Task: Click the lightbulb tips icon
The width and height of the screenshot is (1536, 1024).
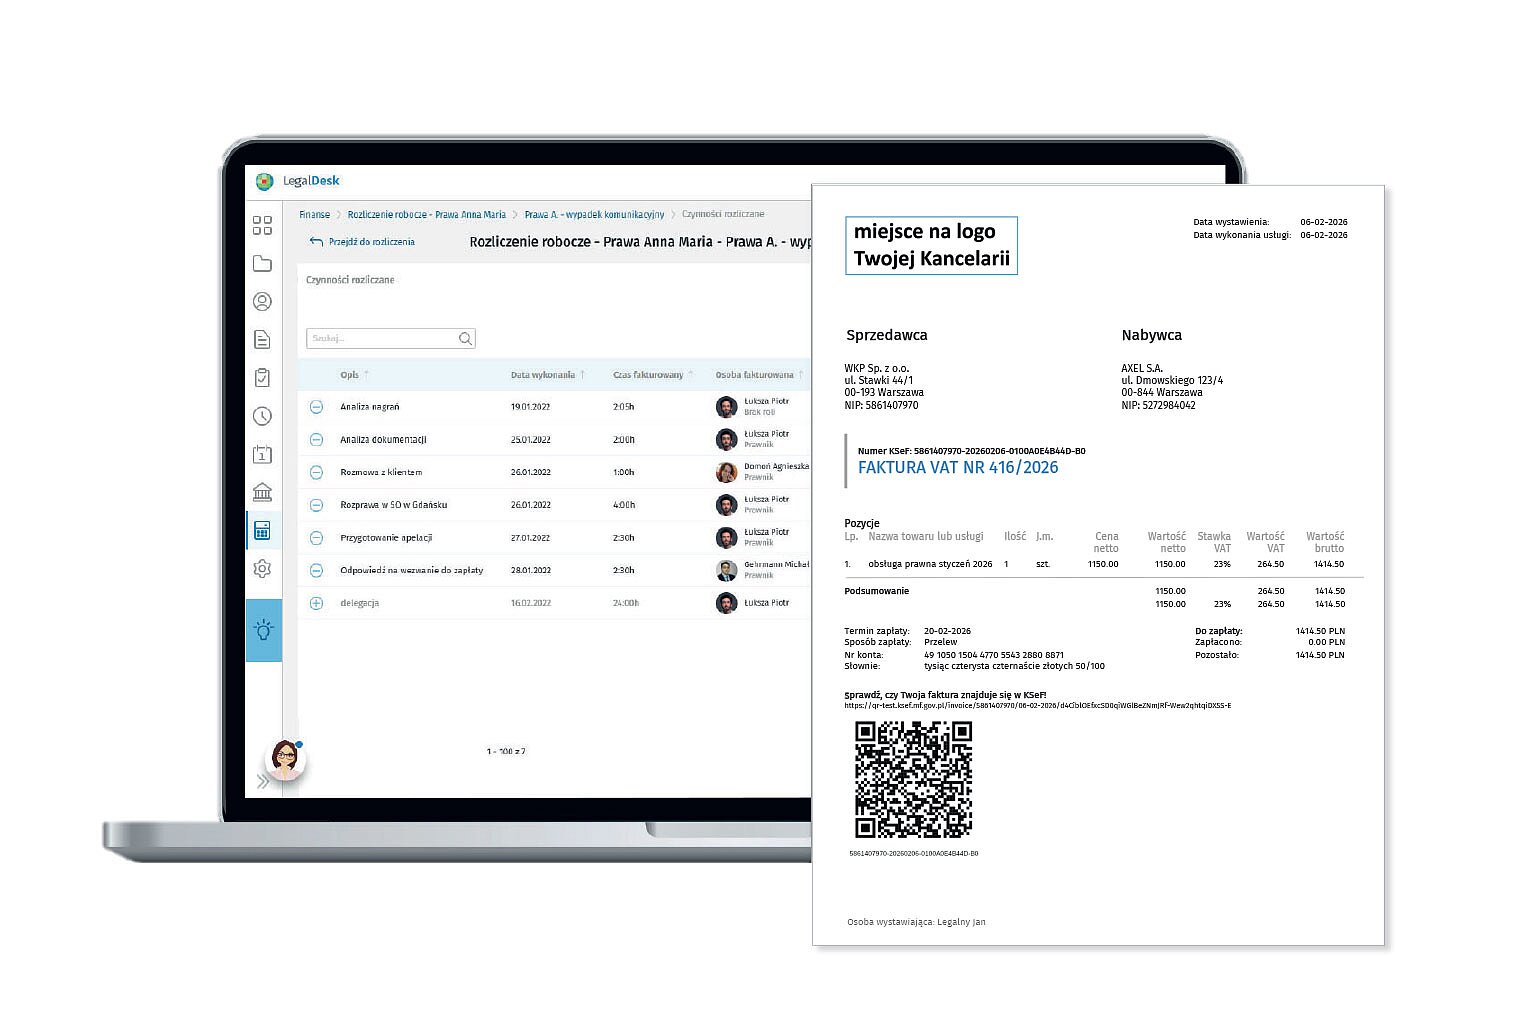Action: click(263, 630)
